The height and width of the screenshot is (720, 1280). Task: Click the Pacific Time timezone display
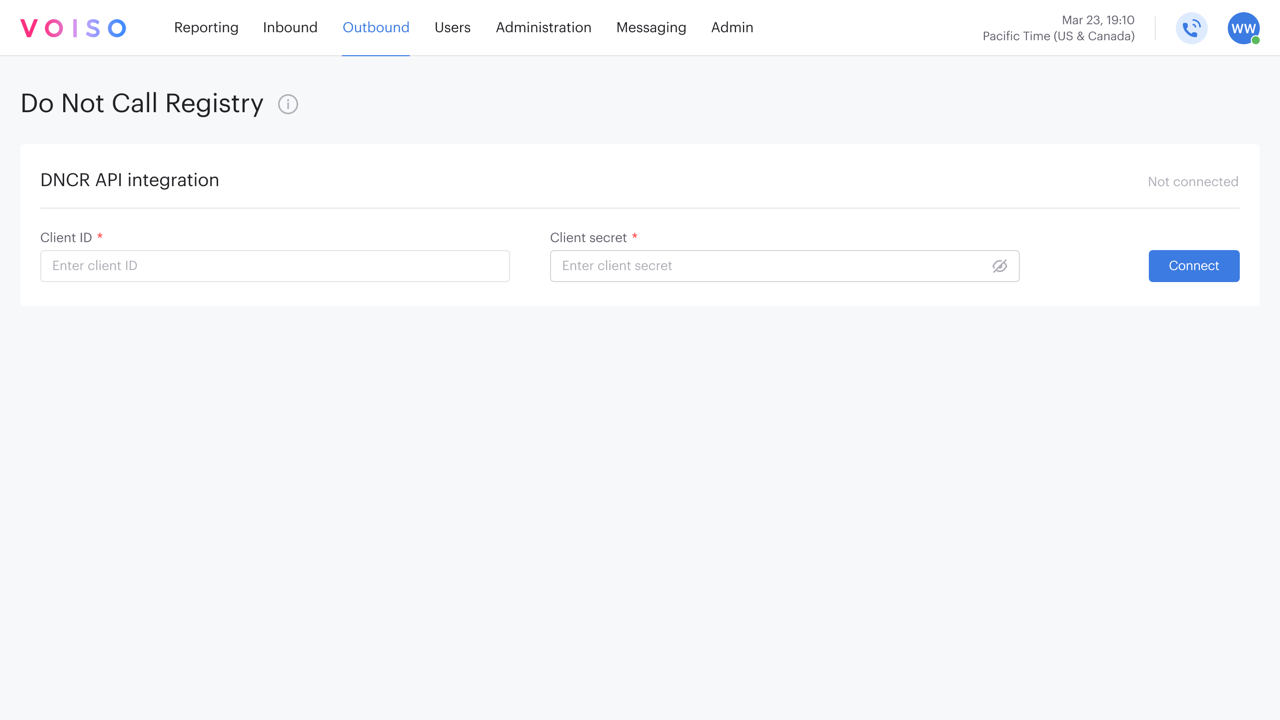[x=1058, y=35]
